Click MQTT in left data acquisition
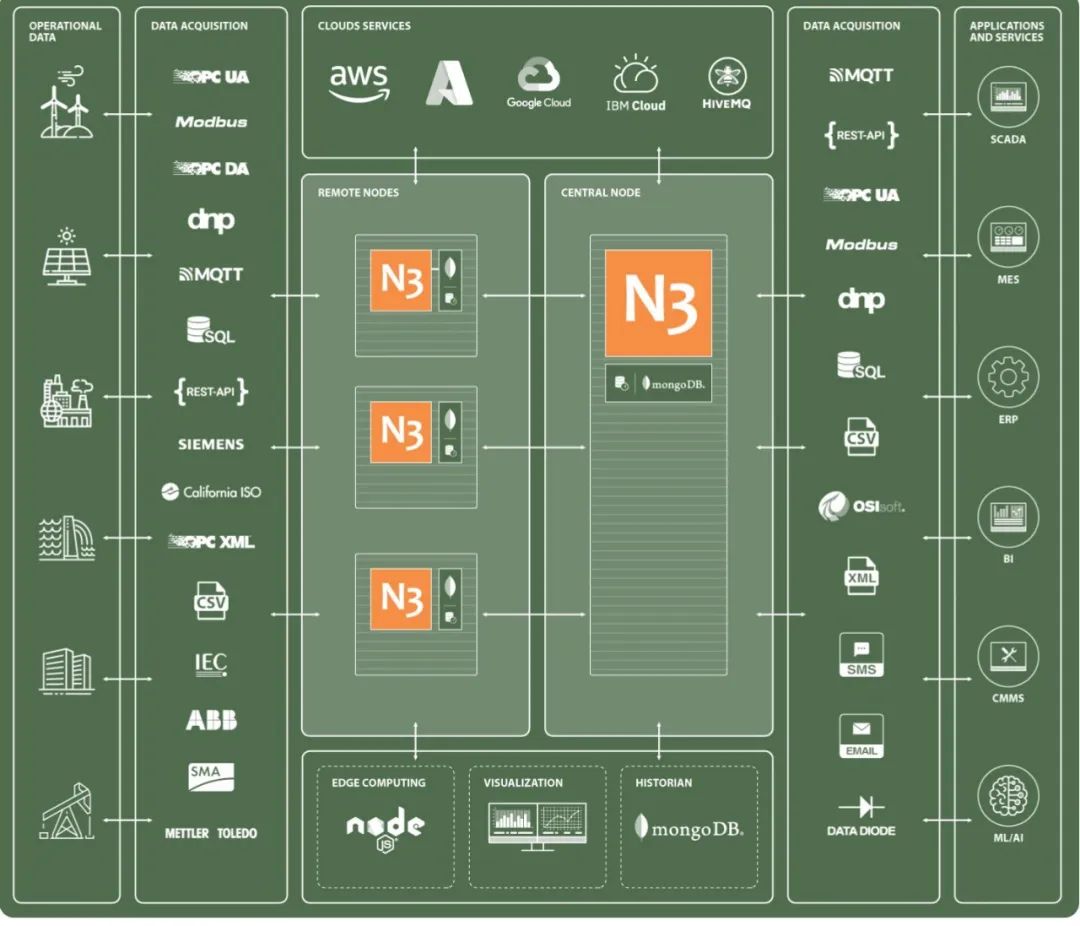 211,275
